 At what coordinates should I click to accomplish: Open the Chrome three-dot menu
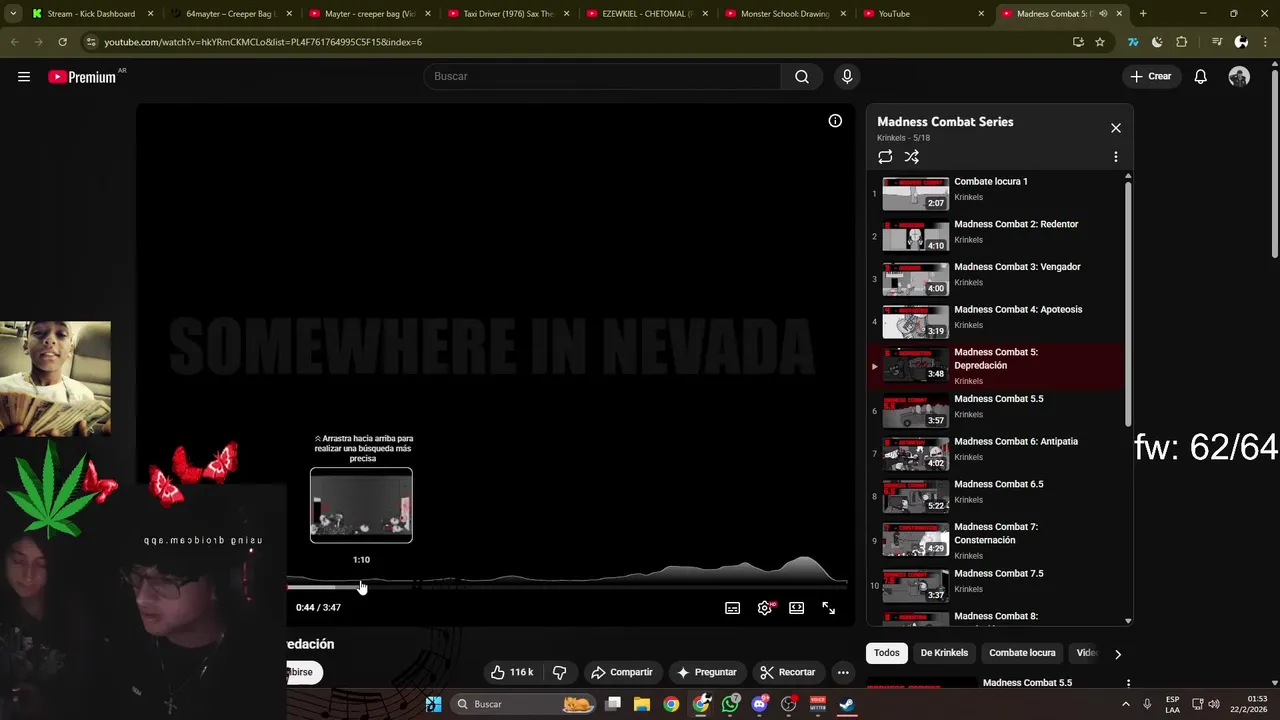pos(1264,42)
